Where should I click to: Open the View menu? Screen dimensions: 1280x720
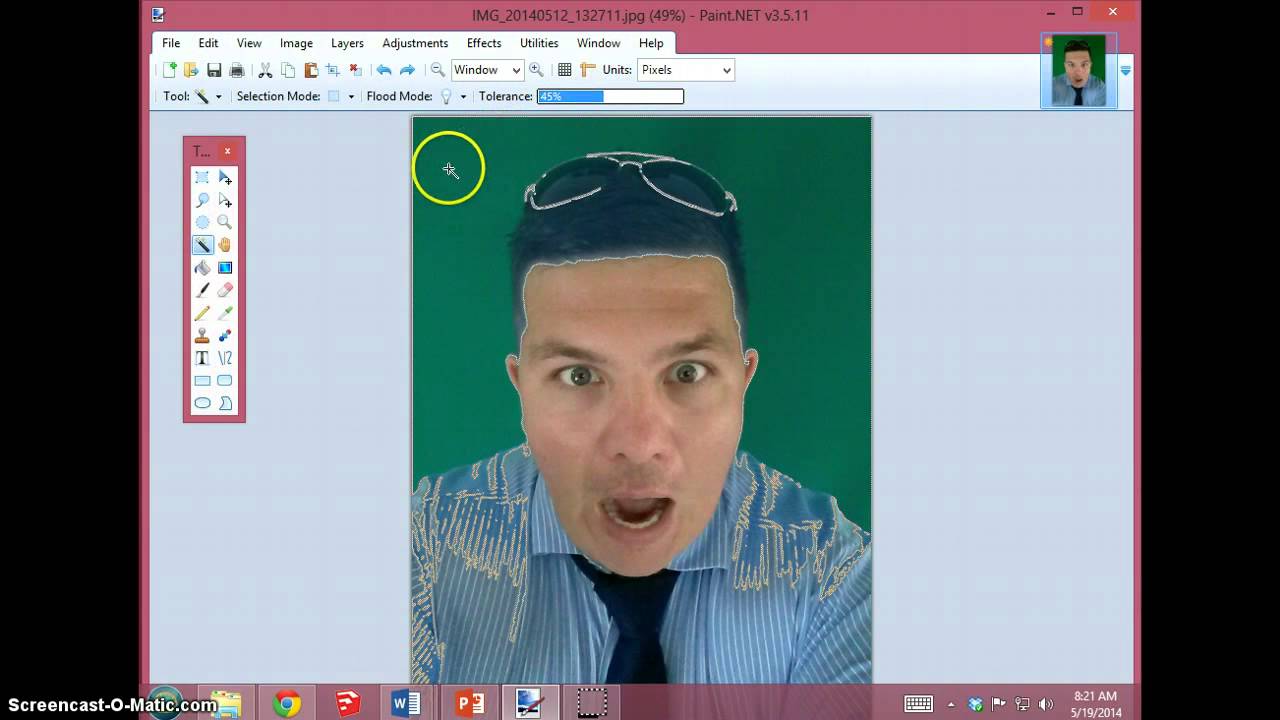point(249,43)
